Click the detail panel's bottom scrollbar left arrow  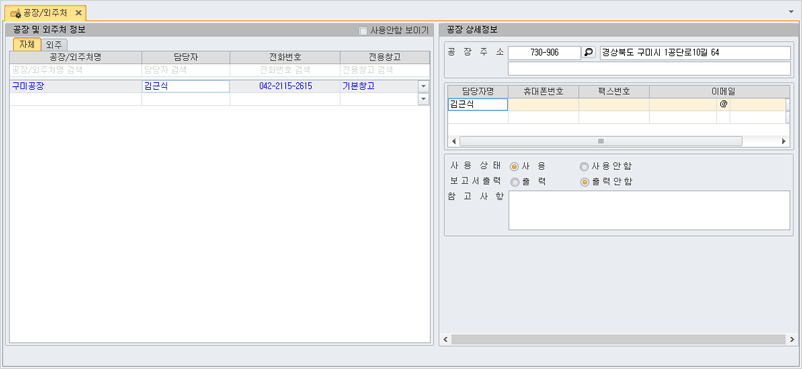point(445,339)
